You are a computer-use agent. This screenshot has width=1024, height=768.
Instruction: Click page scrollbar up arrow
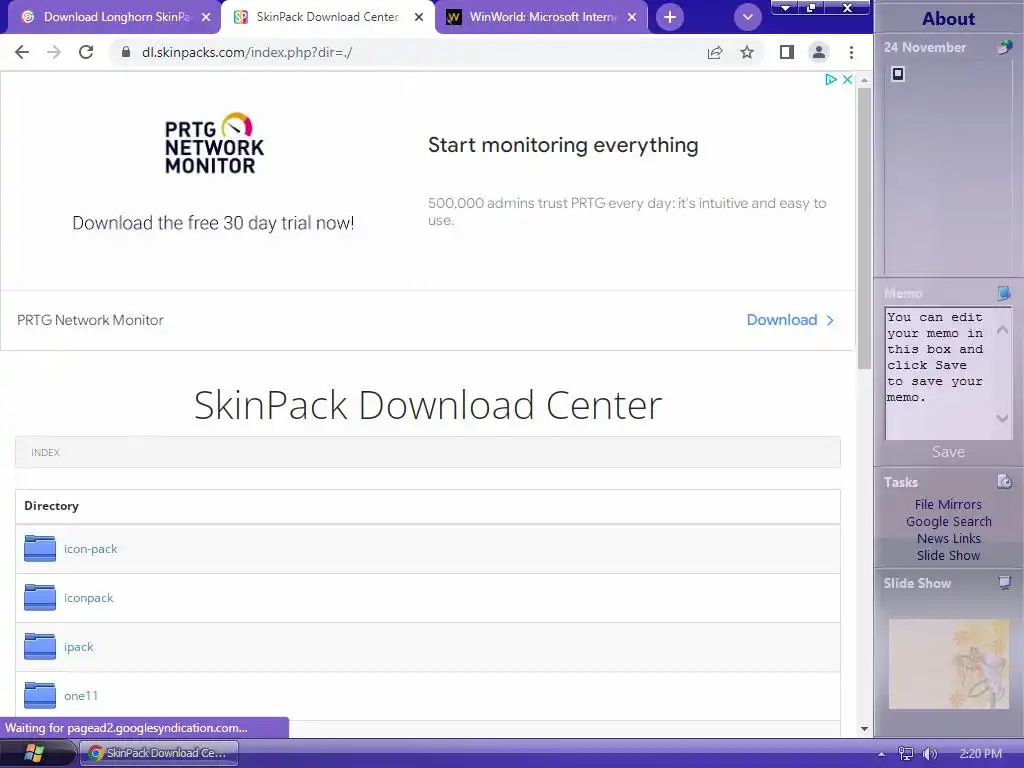click(x=864, y=80)
